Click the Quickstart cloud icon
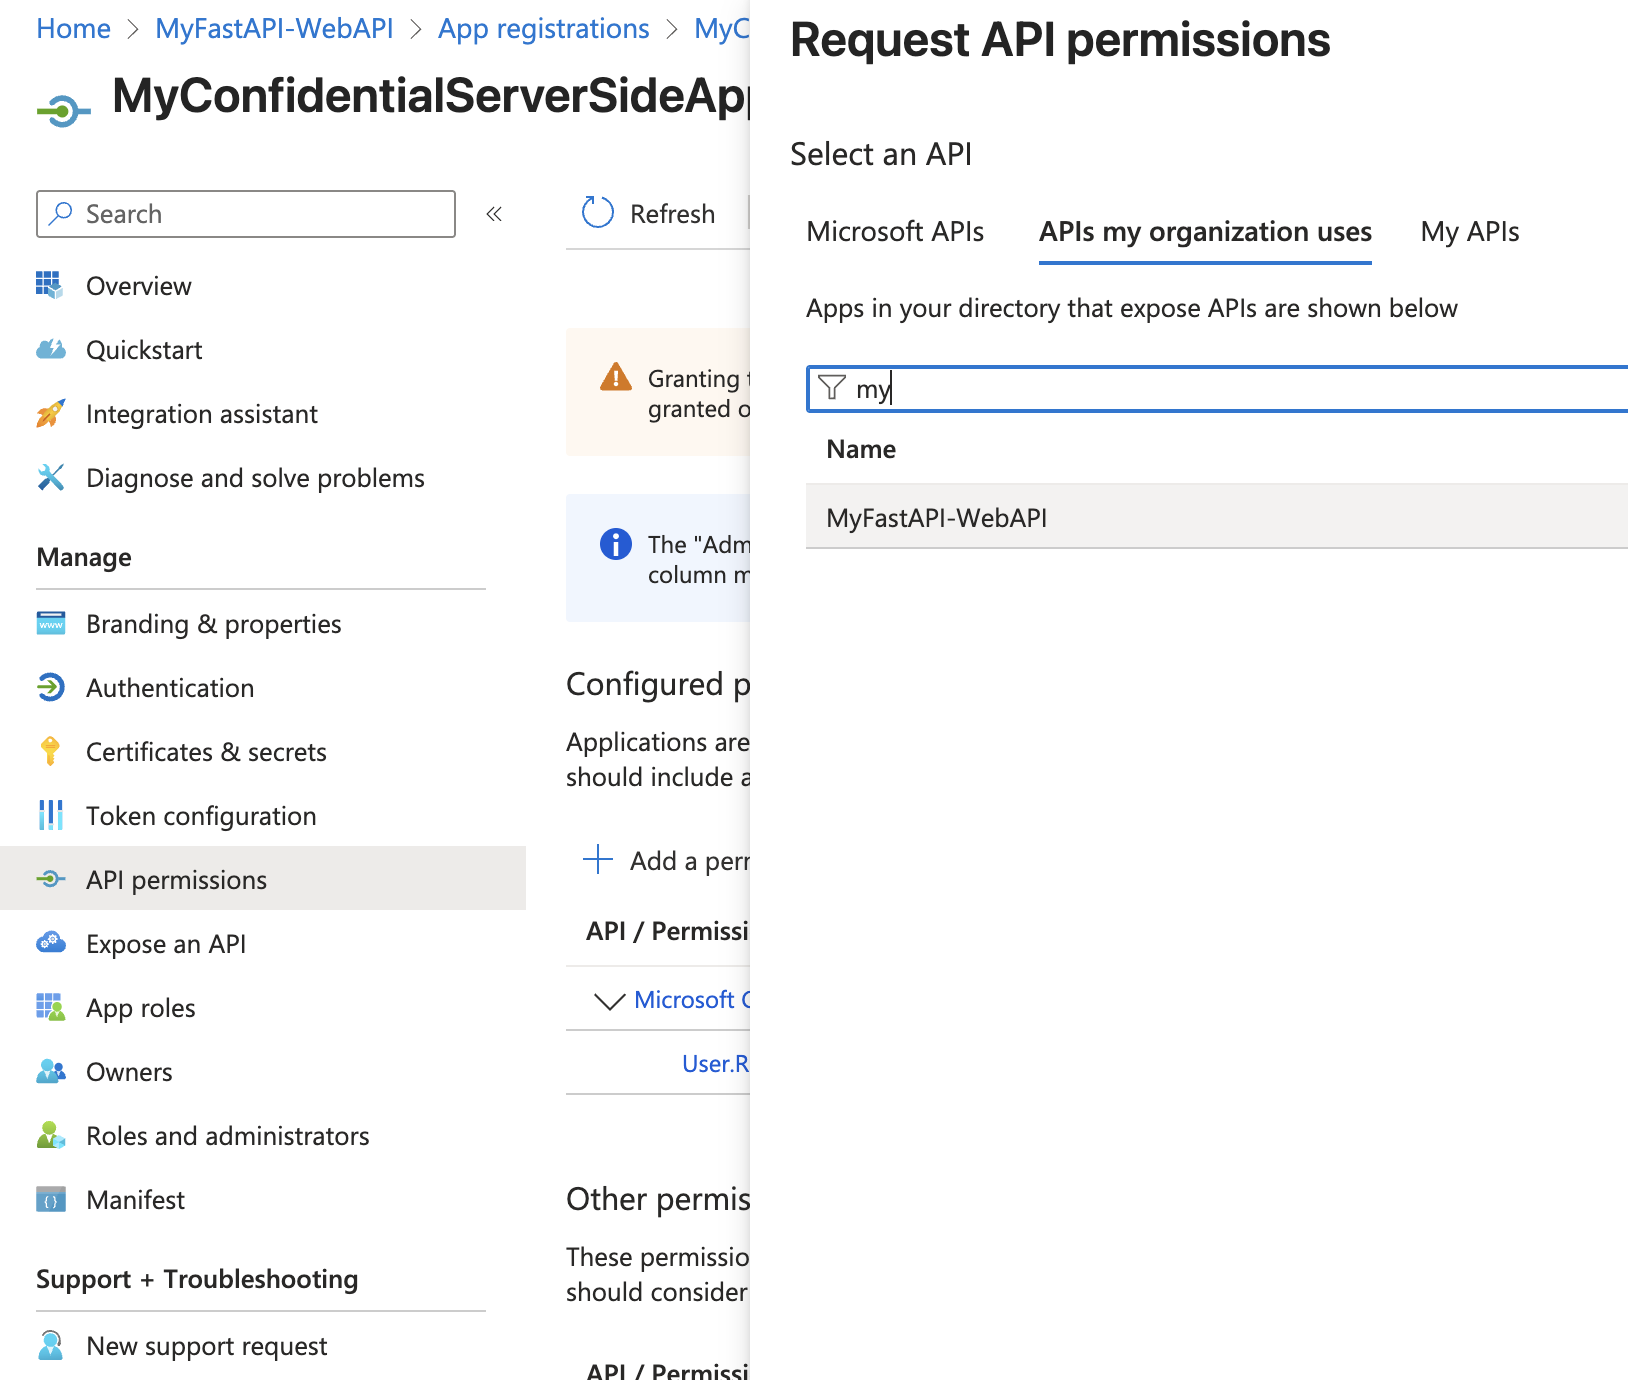1628x1380 pixels. click(50, 350)
